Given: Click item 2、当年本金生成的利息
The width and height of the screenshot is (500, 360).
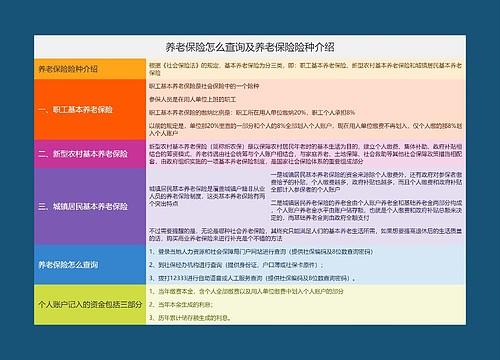Looking at the screenshot, I should pos(181,305).
